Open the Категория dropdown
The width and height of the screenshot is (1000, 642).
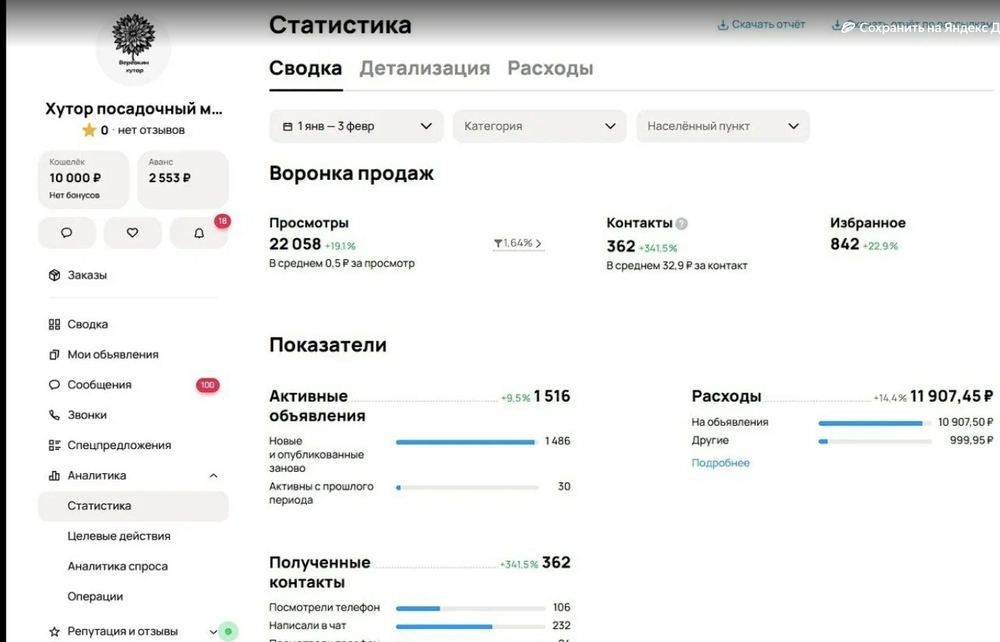pyautogui.click(x=540, y=126)
